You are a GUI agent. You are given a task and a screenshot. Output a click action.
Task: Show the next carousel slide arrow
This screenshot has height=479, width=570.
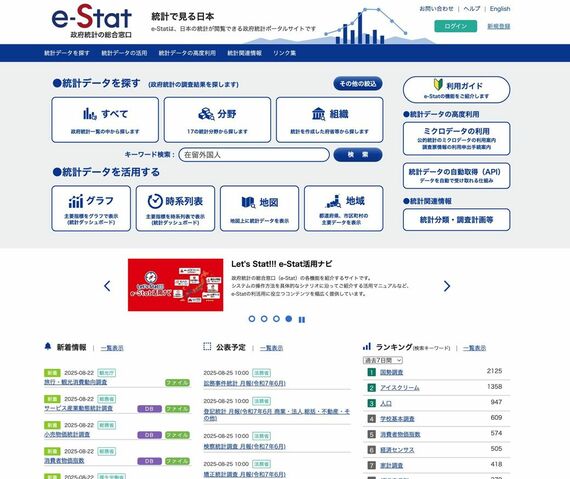(x=447, y=286)
